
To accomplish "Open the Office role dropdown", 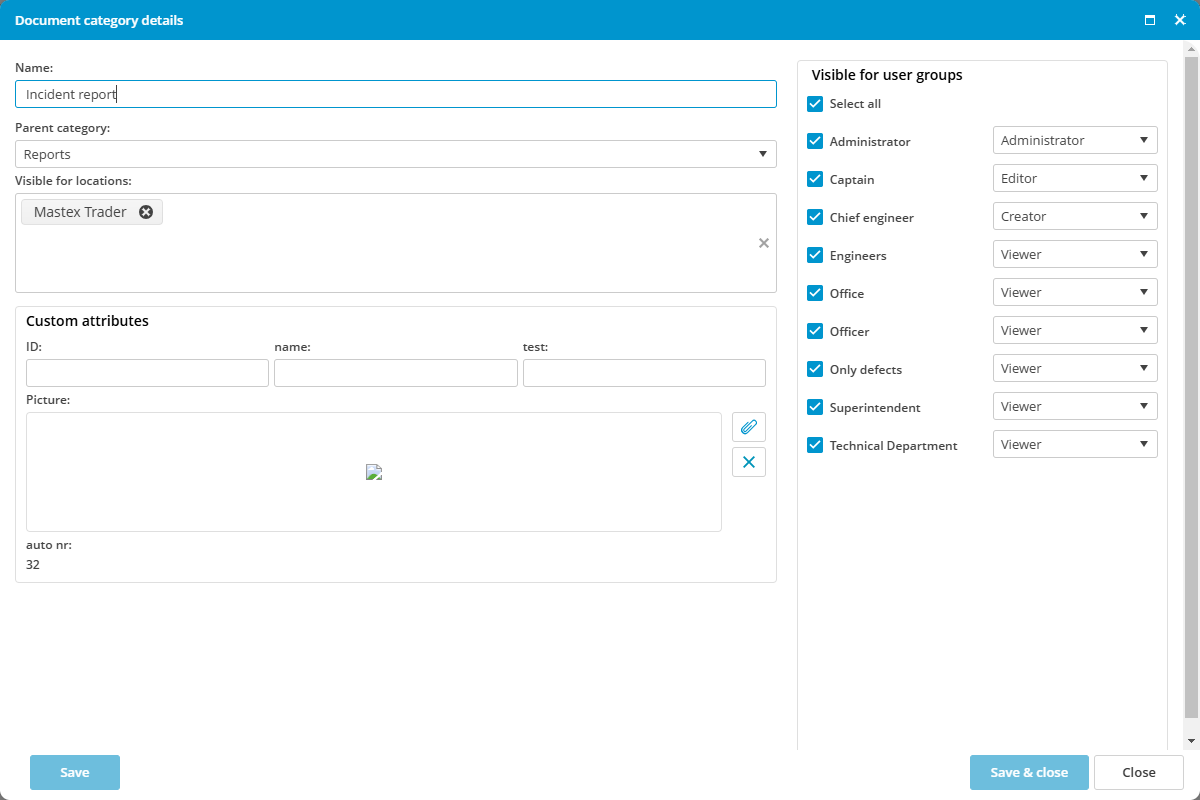I will (x=1075, y=292).
